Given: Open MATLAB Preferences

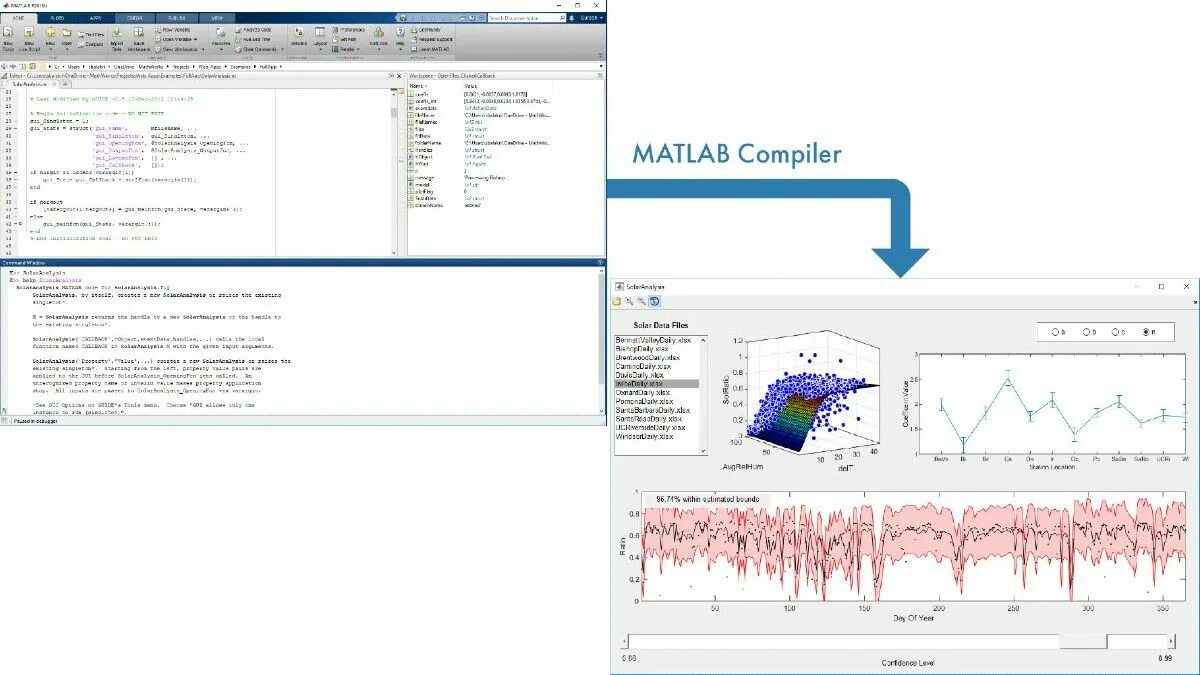Looking at the screenshot, I should (349, 29).
